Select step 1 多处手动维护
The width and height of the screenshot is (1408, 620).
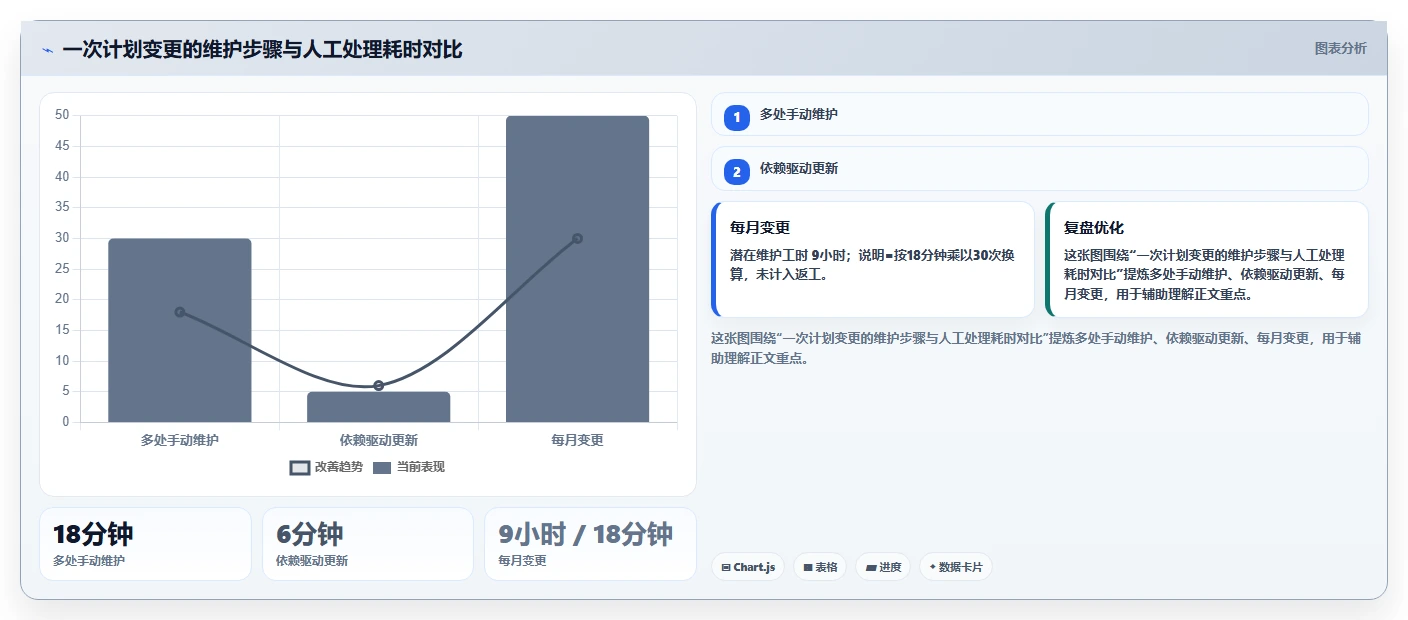coord(1039,114)
